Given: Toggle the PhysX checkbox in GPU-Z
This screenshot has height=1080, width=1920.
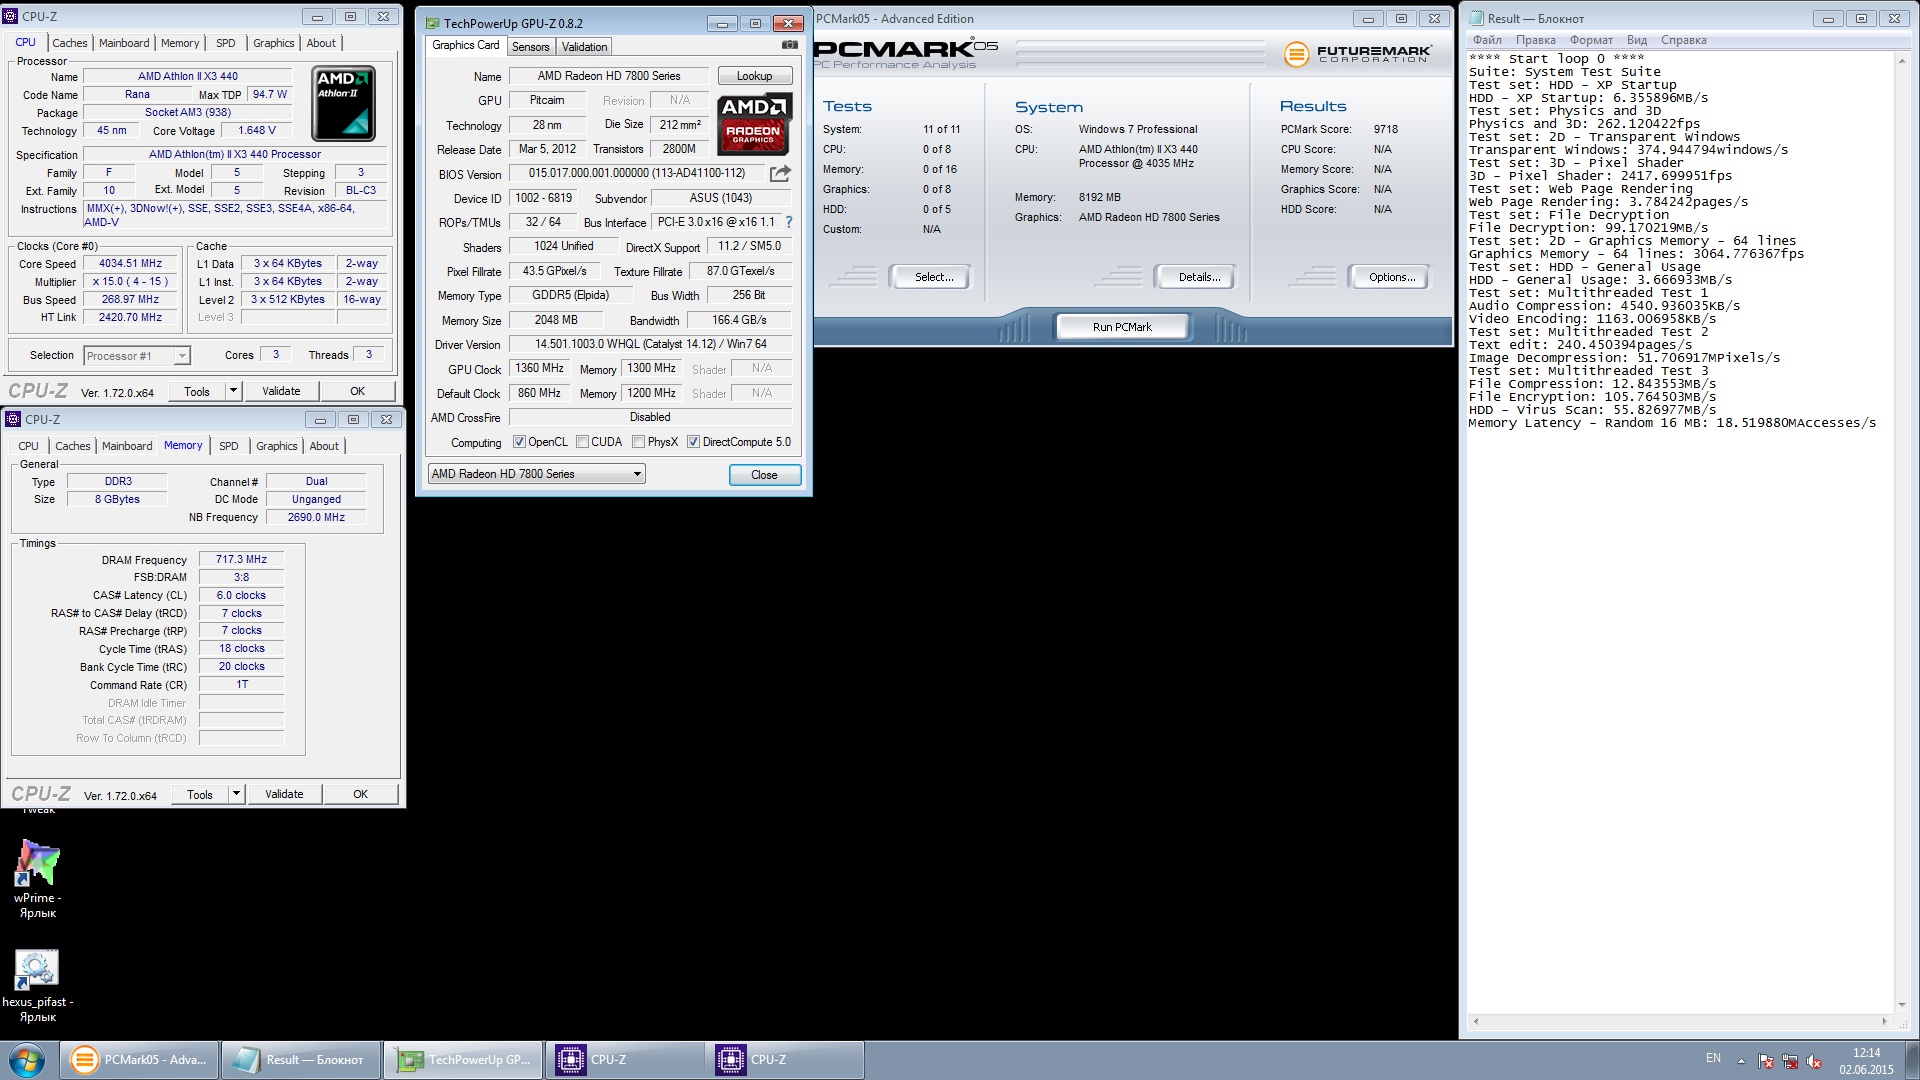Looking at the screenshot, I should (638, 442).
